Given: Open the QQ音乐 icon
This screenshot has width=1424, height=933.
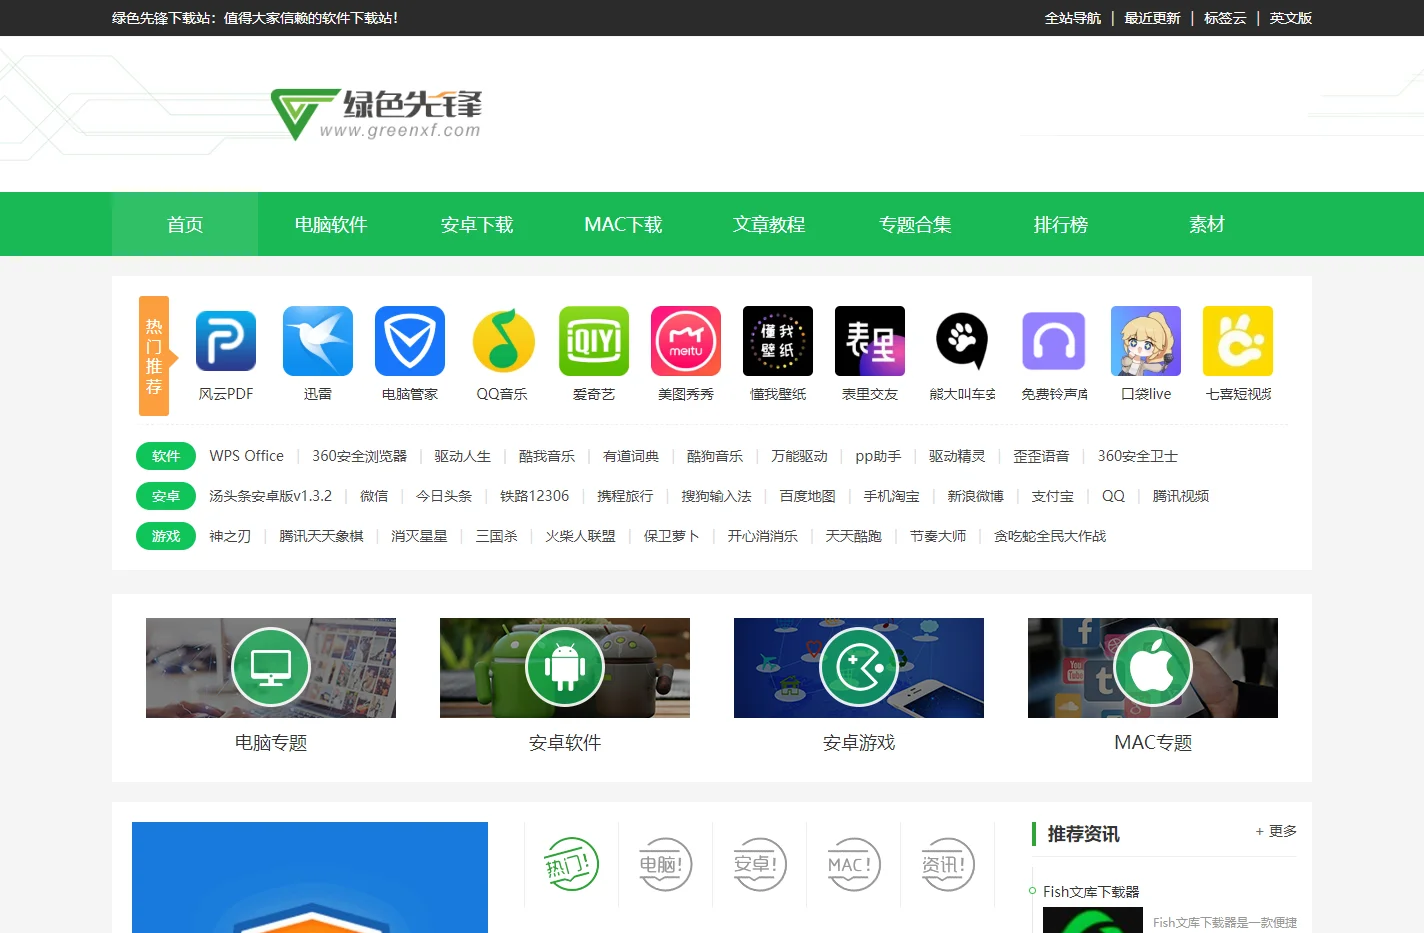Looking at the screenshot, I should 502,341.
